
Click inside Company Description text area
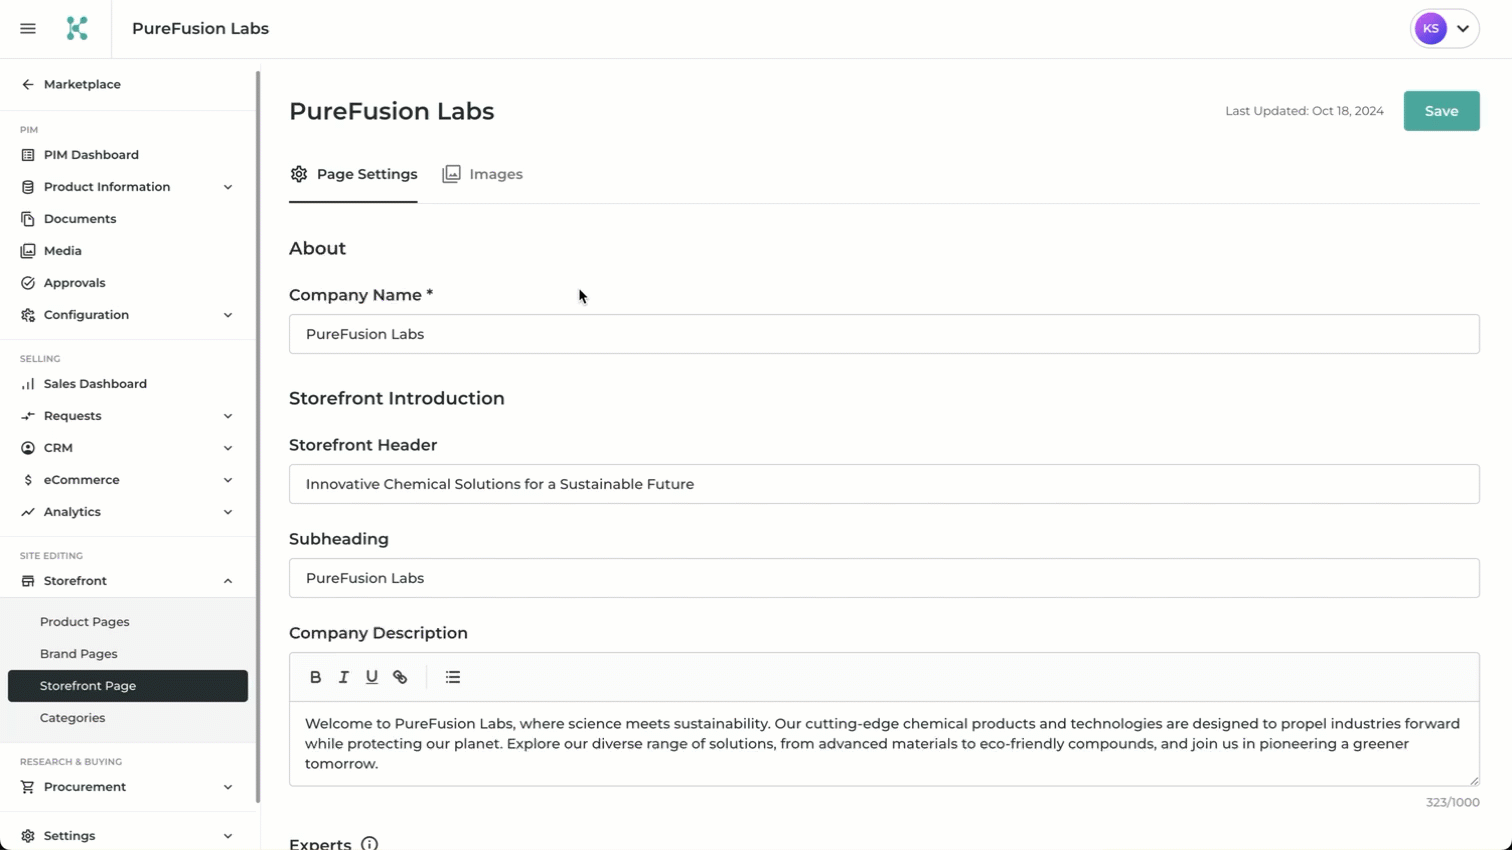884,744
